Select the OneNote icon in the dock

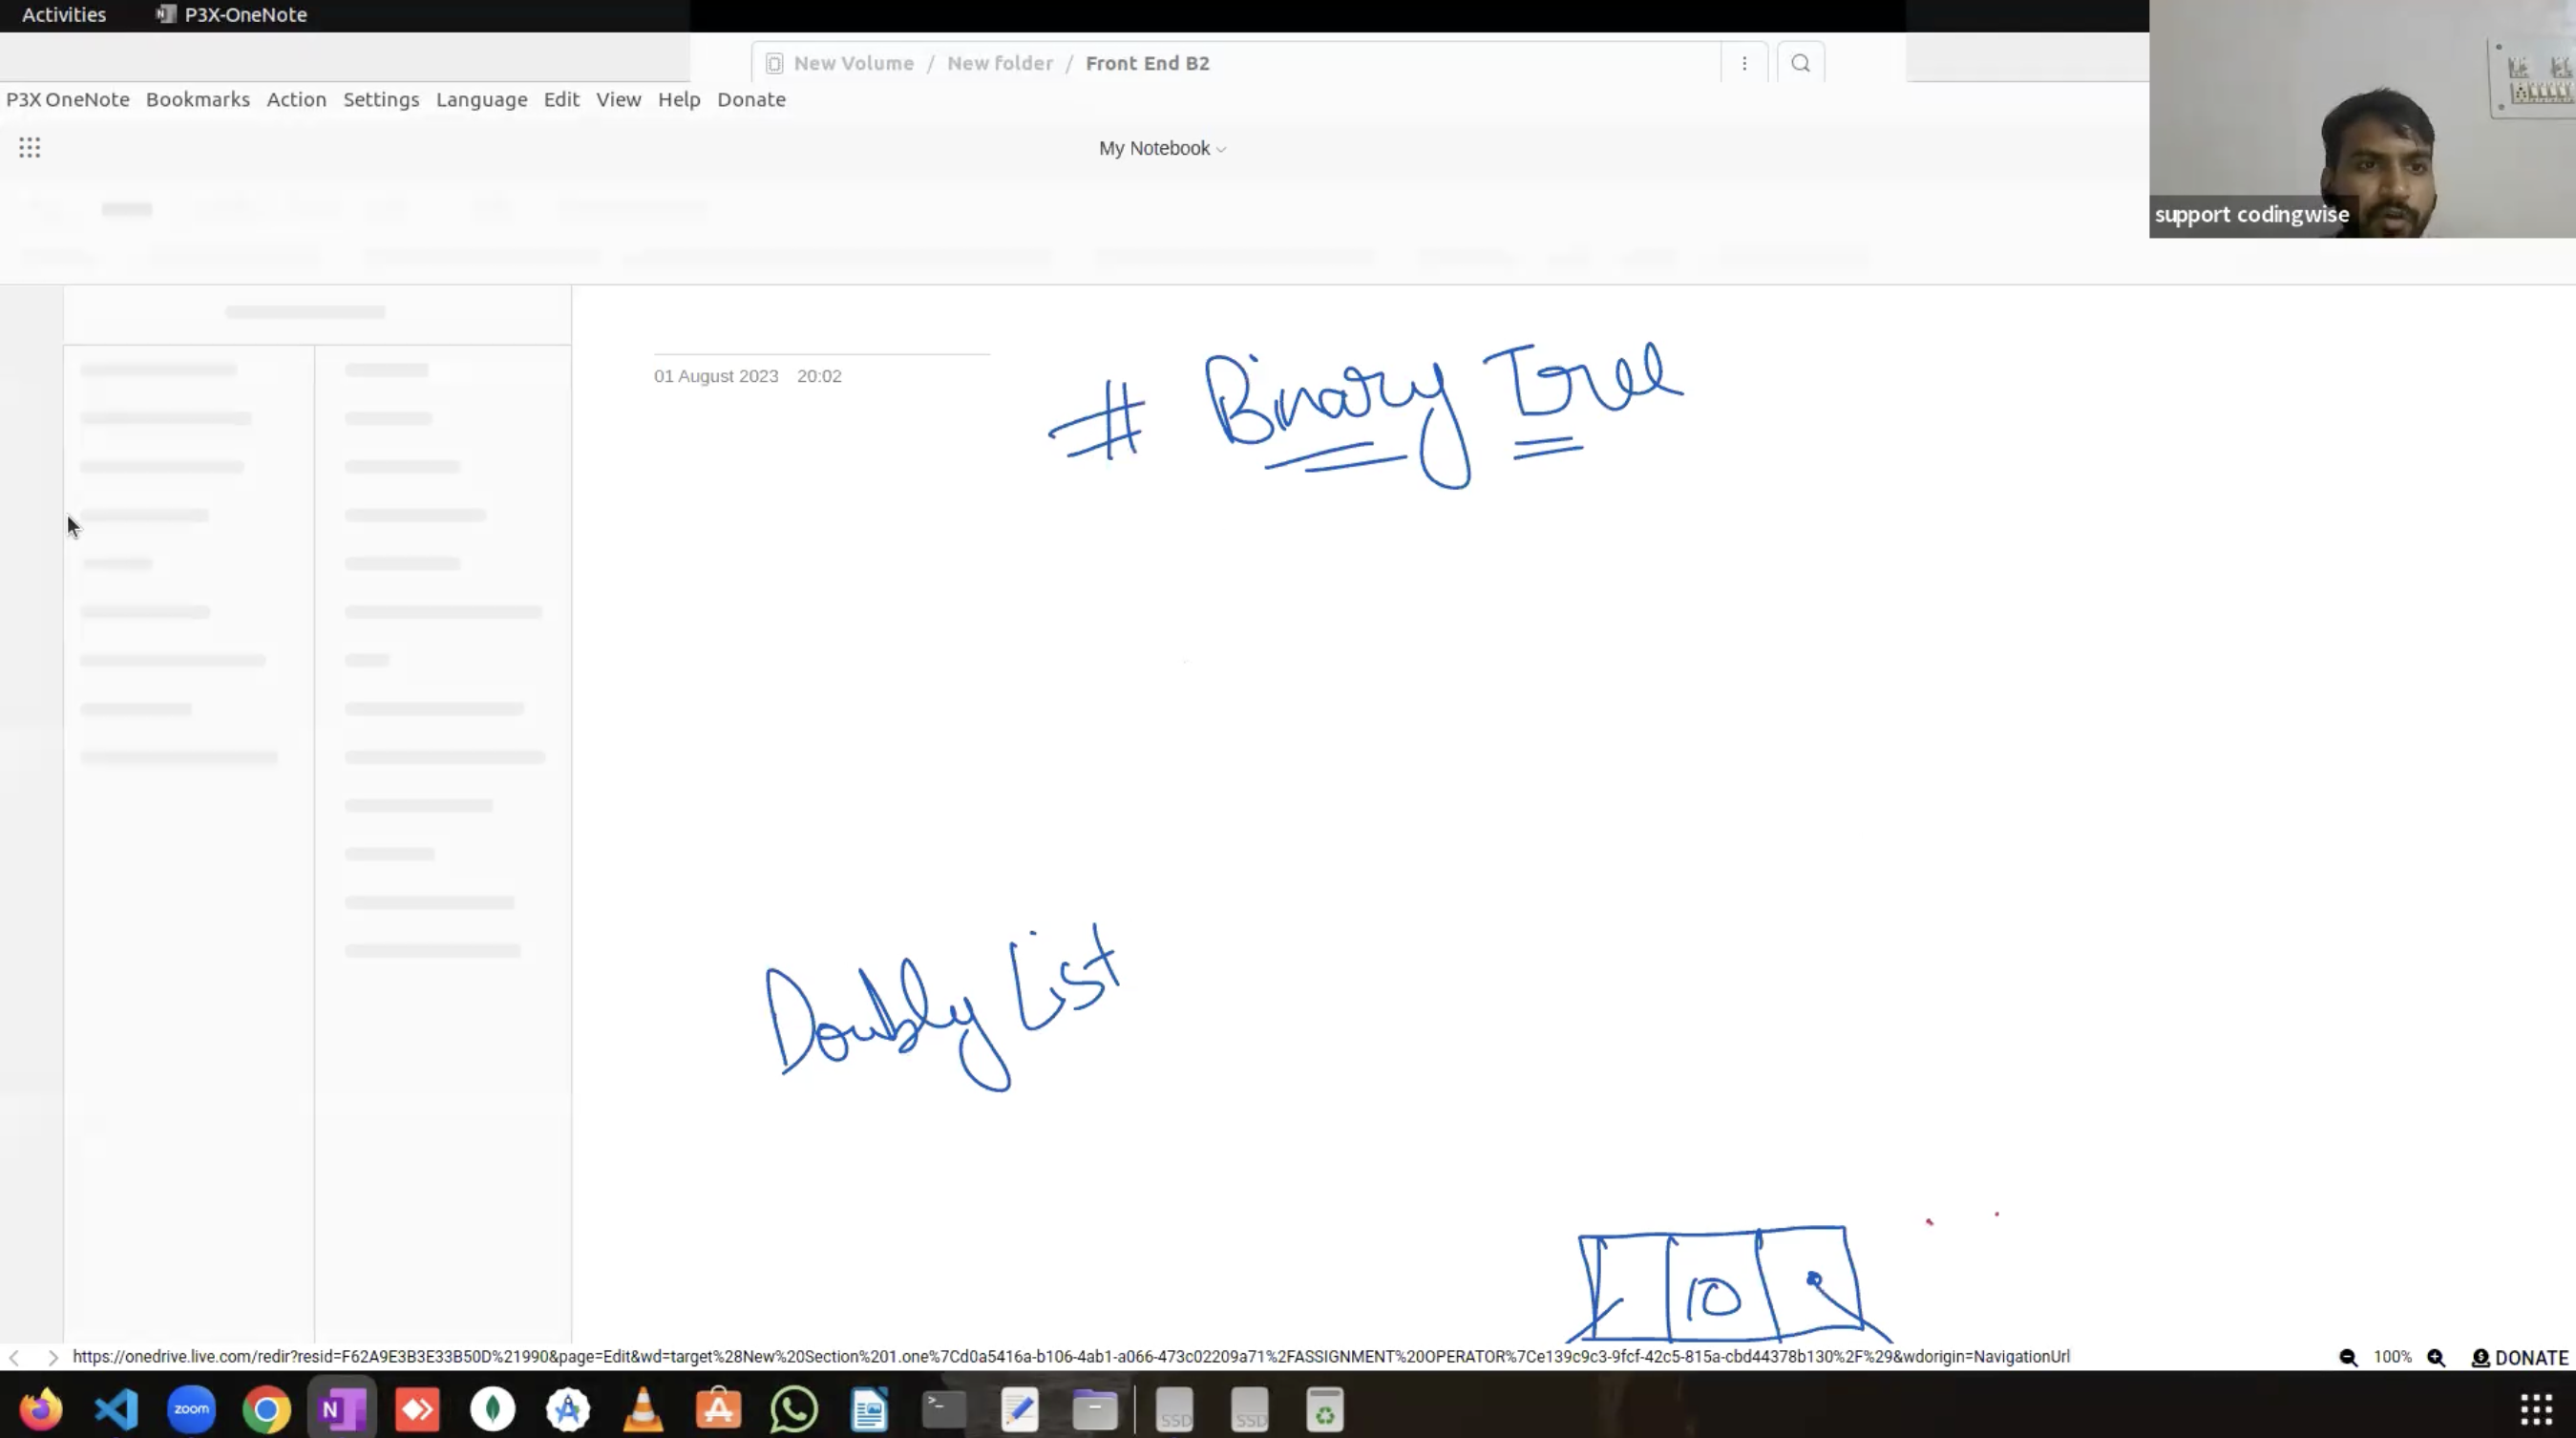point(342,1410)
